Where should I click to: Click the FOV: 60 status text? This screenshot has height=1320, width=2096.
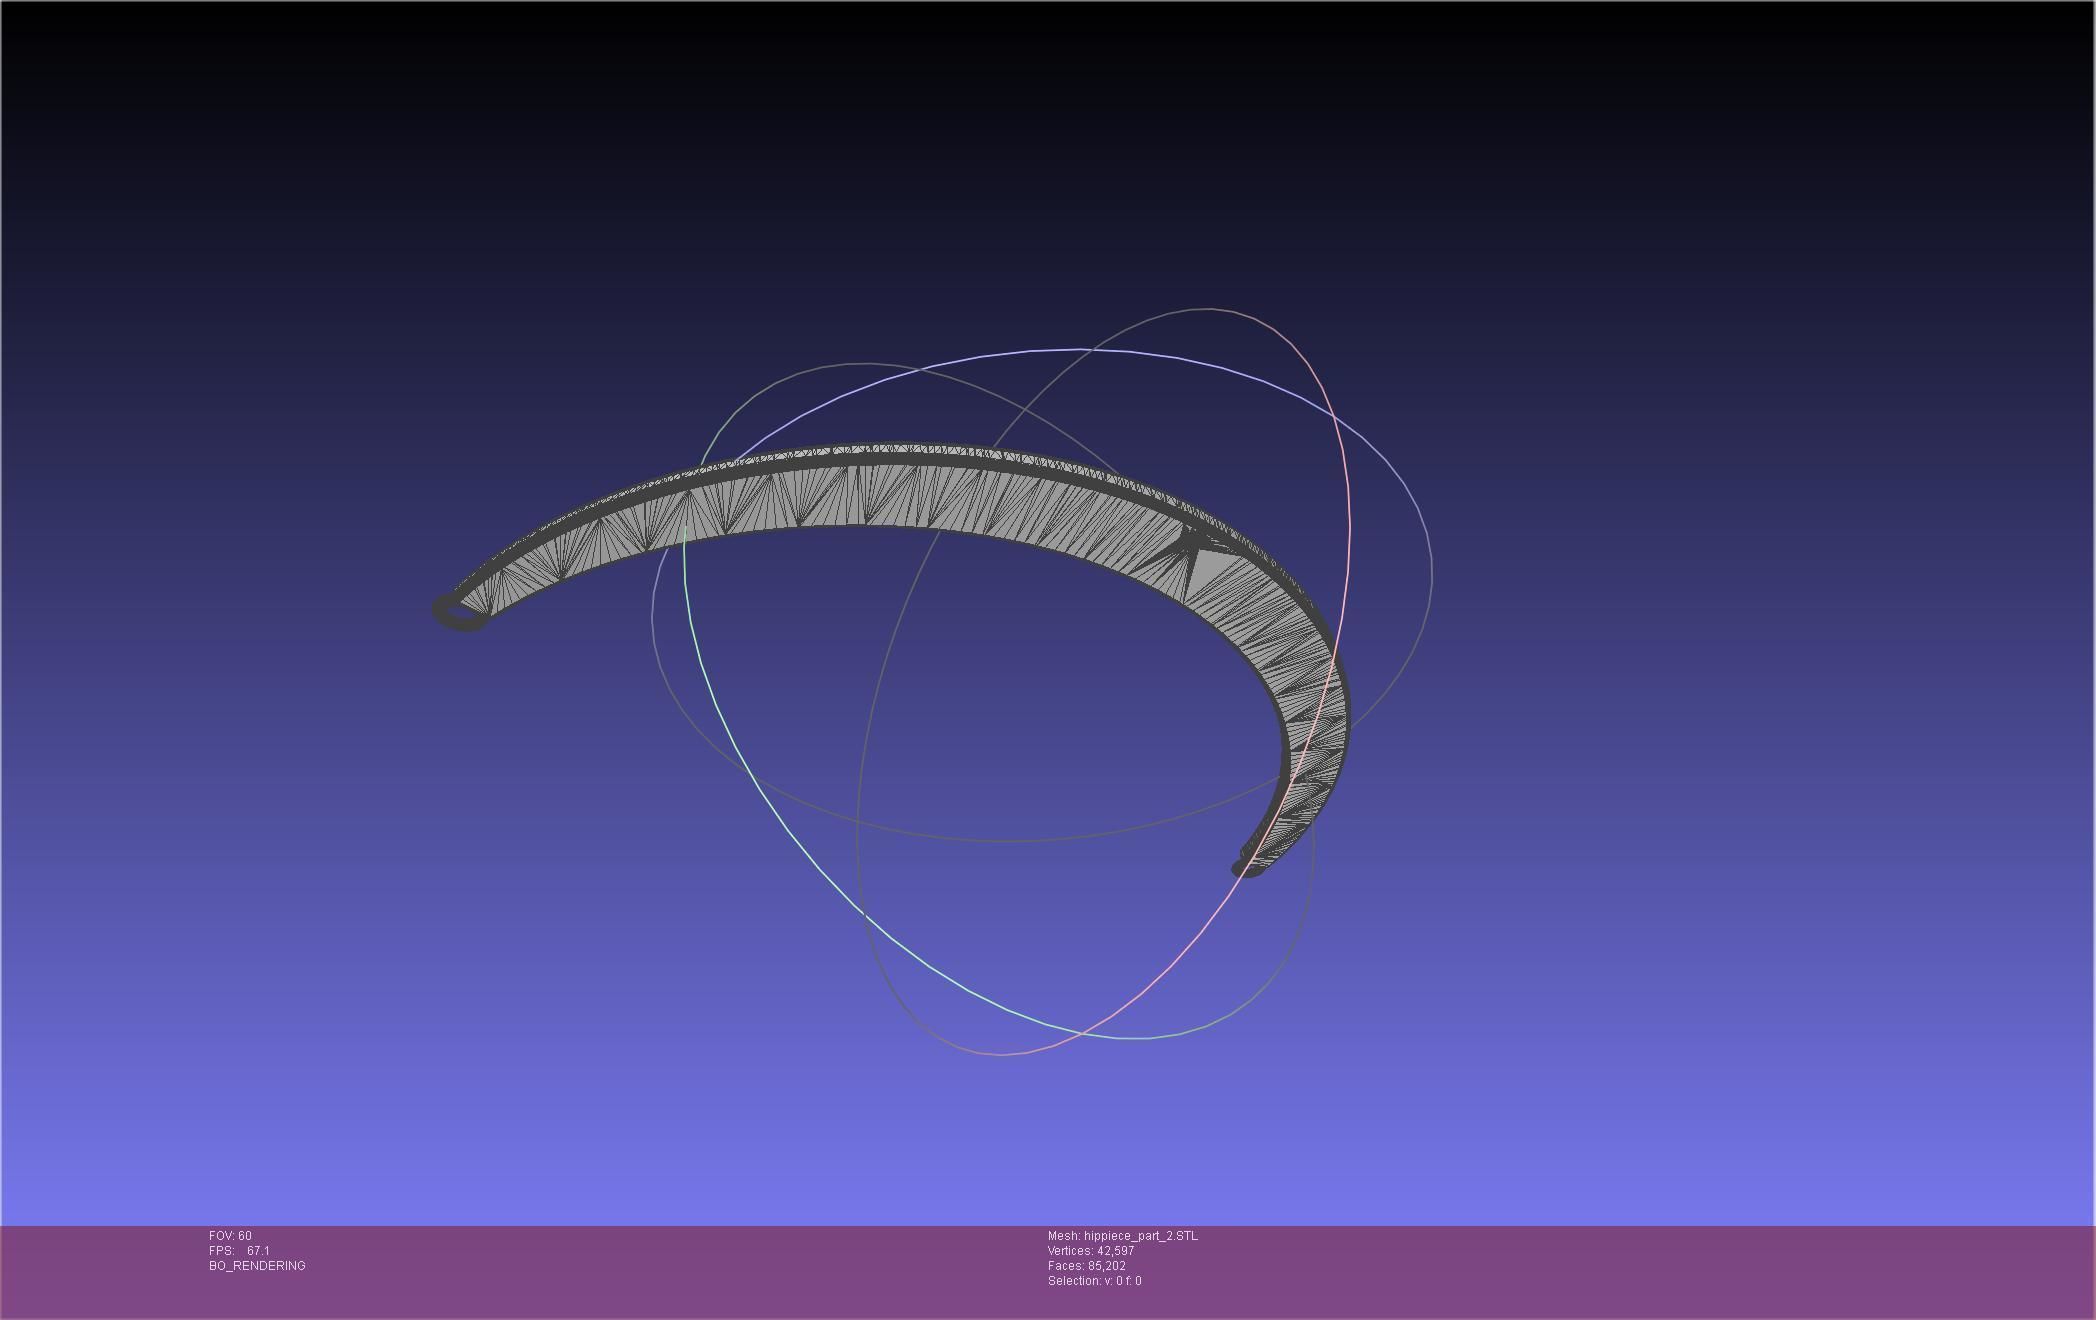tap(230, 1236)
